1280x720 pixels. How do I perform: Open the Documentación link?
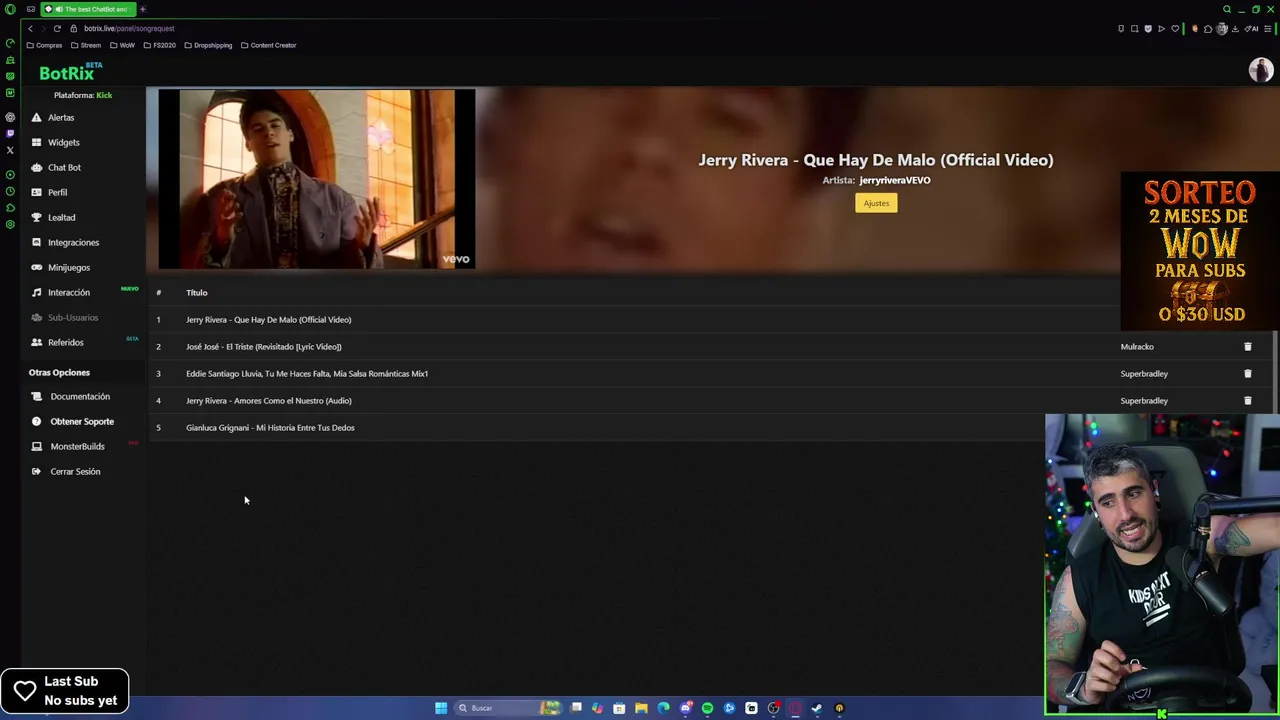click(80, 396)
